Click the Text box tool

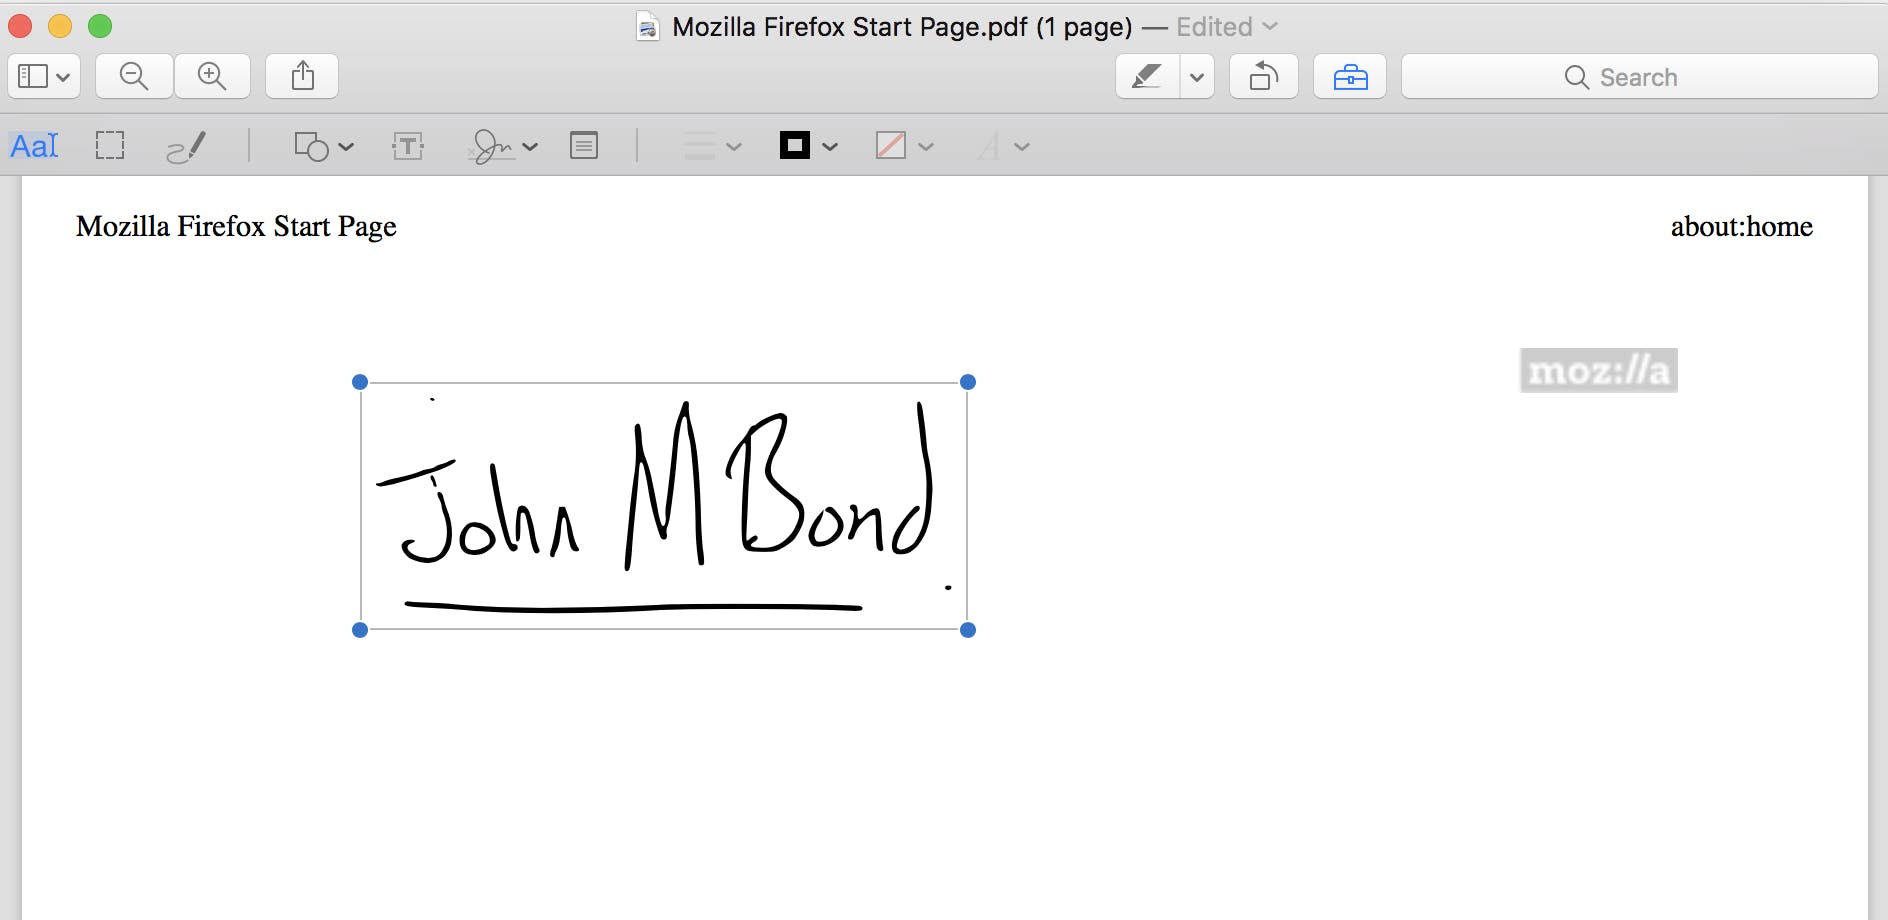coord(408,146)
